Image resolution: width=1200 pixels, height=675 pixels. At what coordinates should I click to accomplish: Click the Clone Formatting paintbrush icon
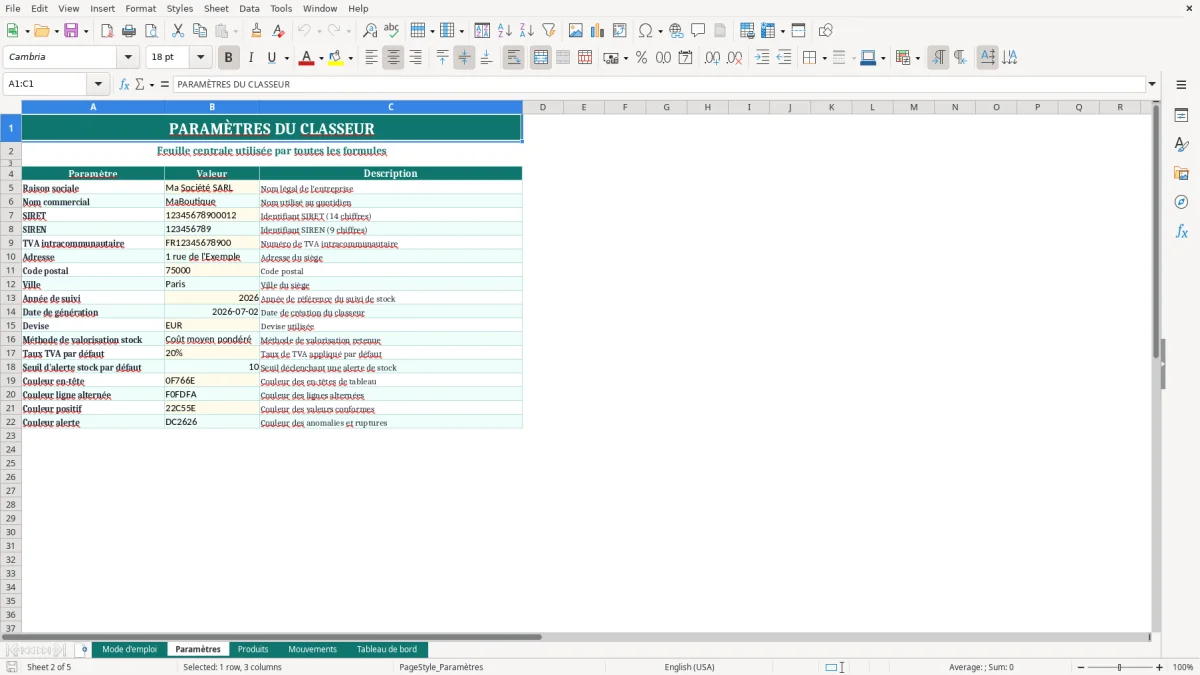[x=256, y=31]
